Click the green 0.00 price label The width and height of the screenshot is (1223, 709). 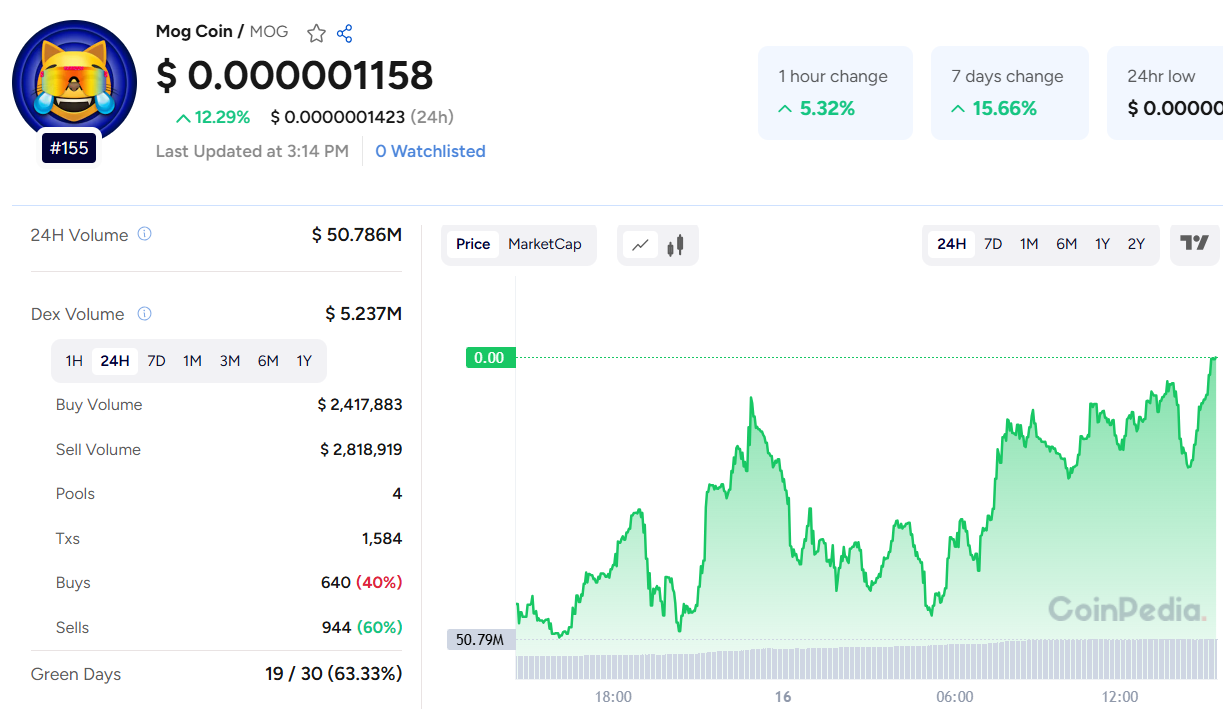(x=490, y=358)
